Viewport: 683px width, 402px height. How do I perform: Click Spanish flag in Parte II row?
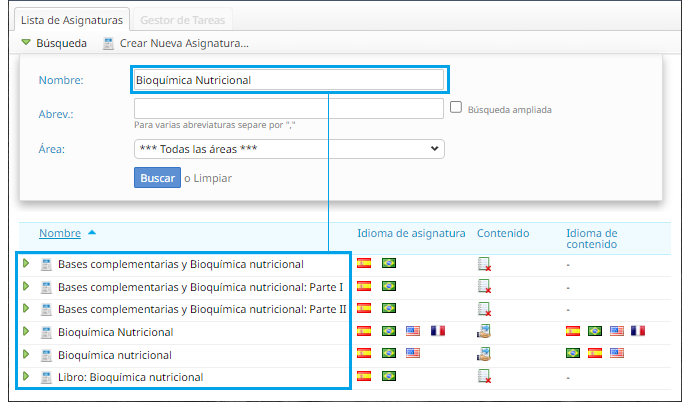(x=364, y=308)
